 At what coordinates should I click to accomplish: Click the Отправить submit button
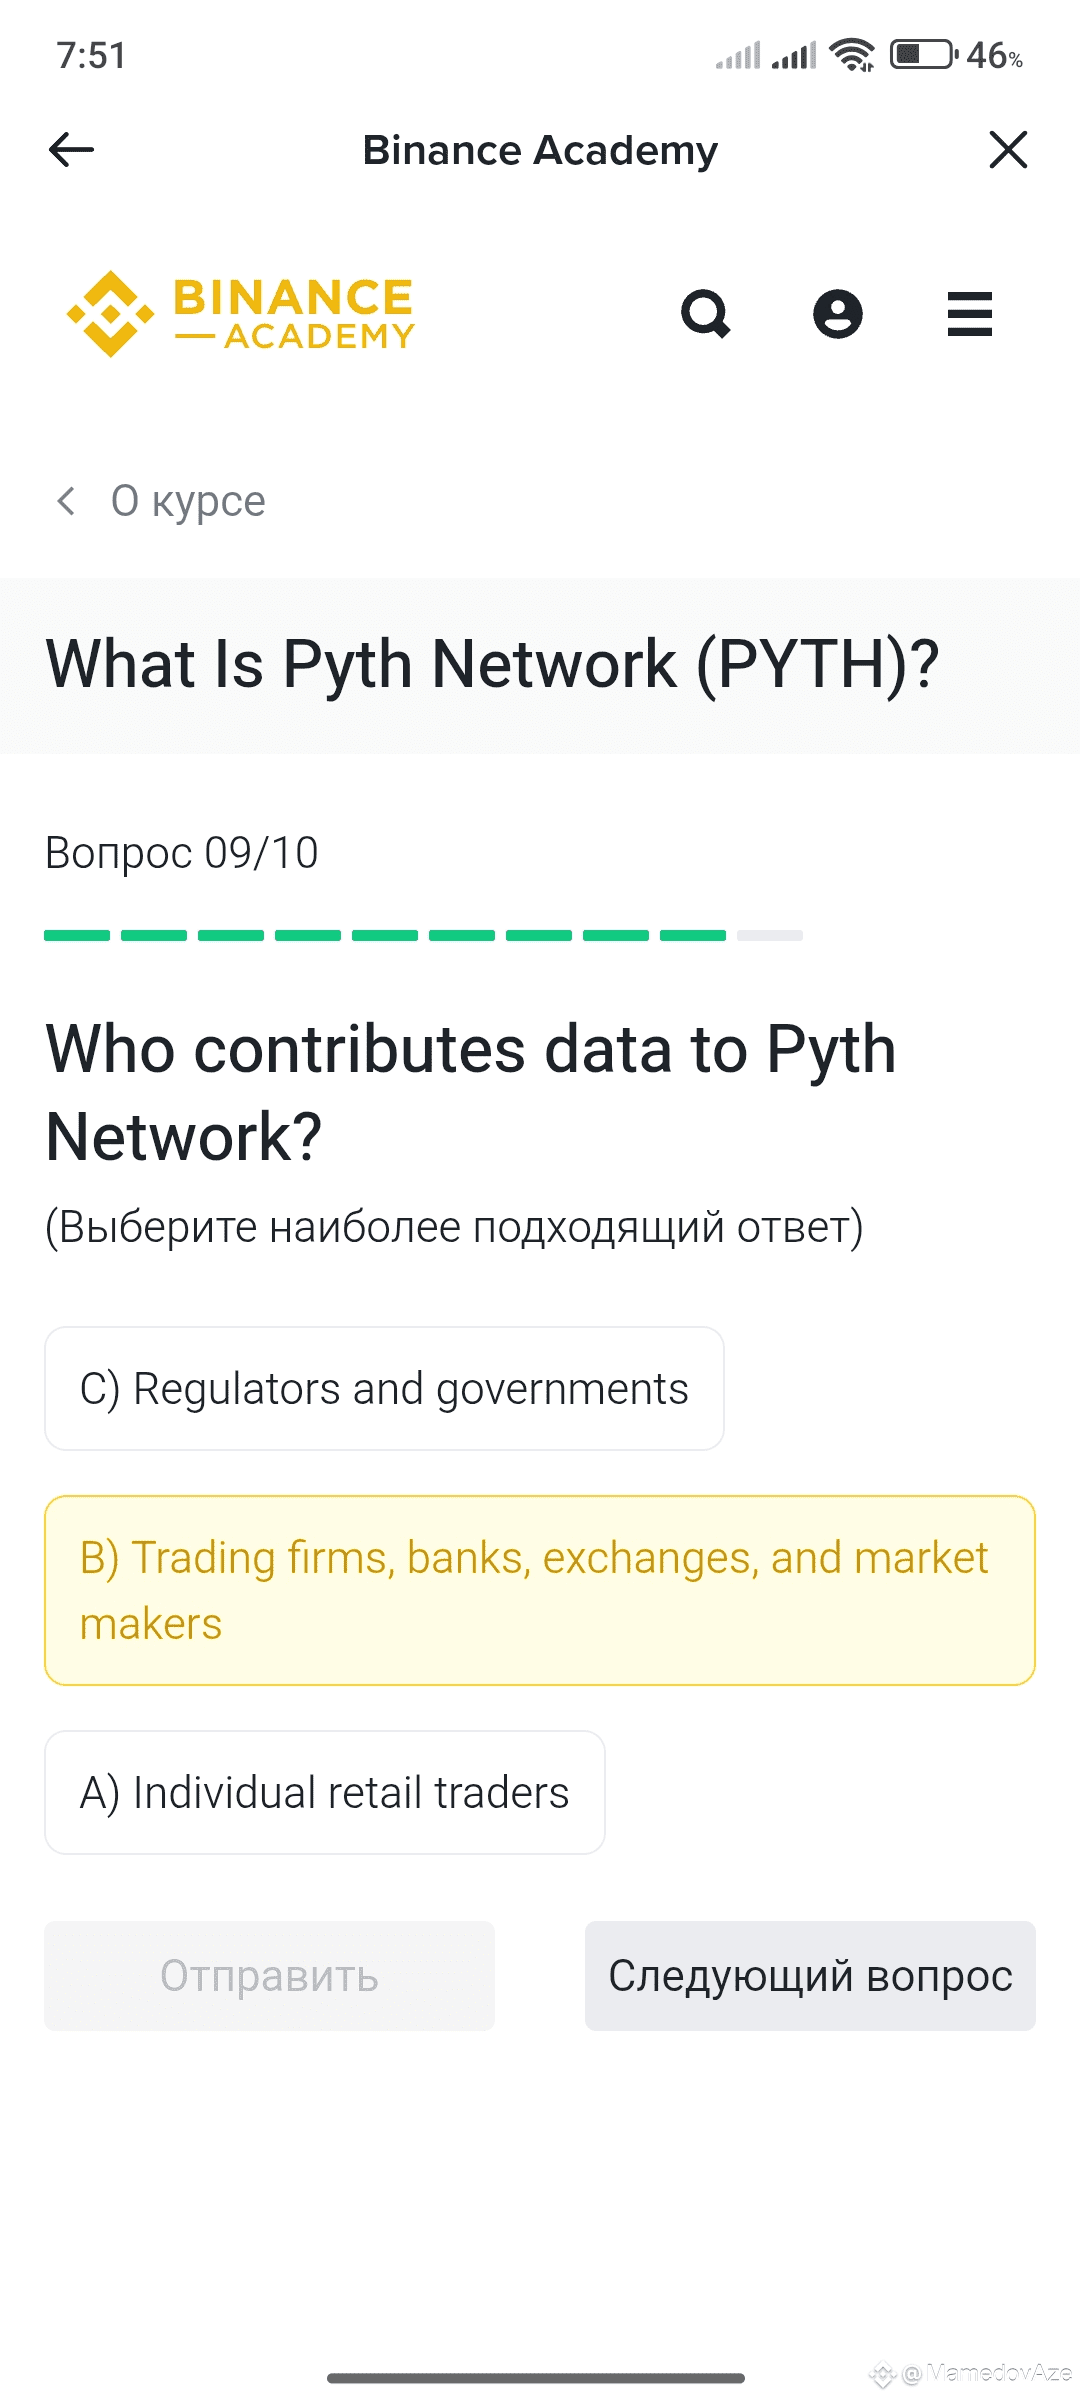[269, 1976]
